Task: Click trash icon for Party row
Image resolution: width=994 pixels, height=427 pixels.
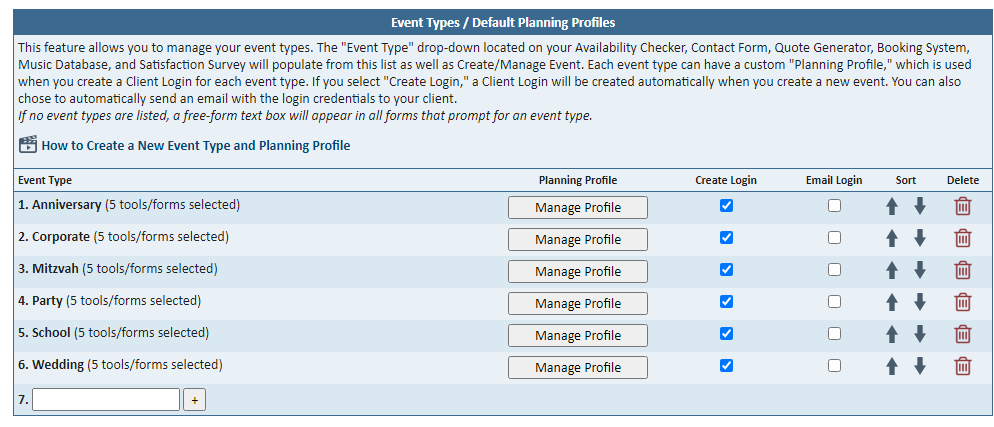Action: pyautogui.click(x=962, y=302)
